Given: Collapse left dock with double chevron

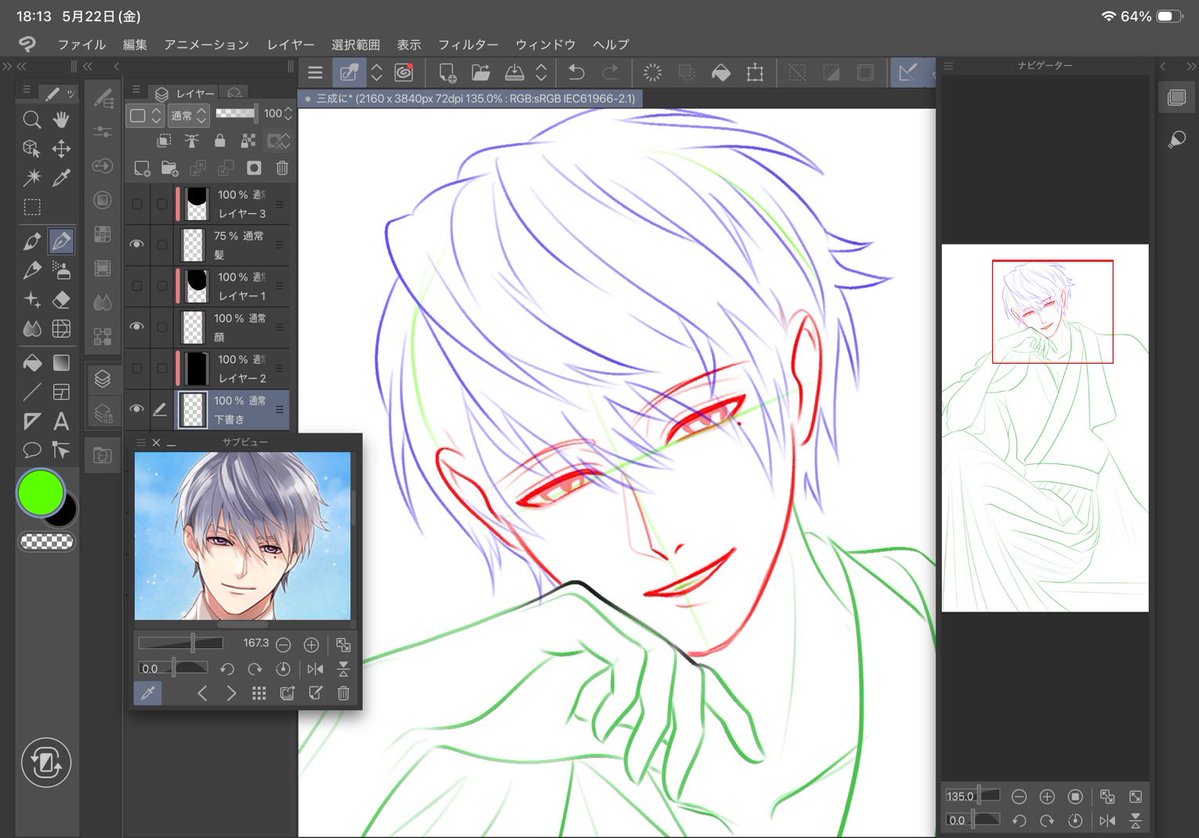Looking at the screenshot, I should (x=21, y=67).
